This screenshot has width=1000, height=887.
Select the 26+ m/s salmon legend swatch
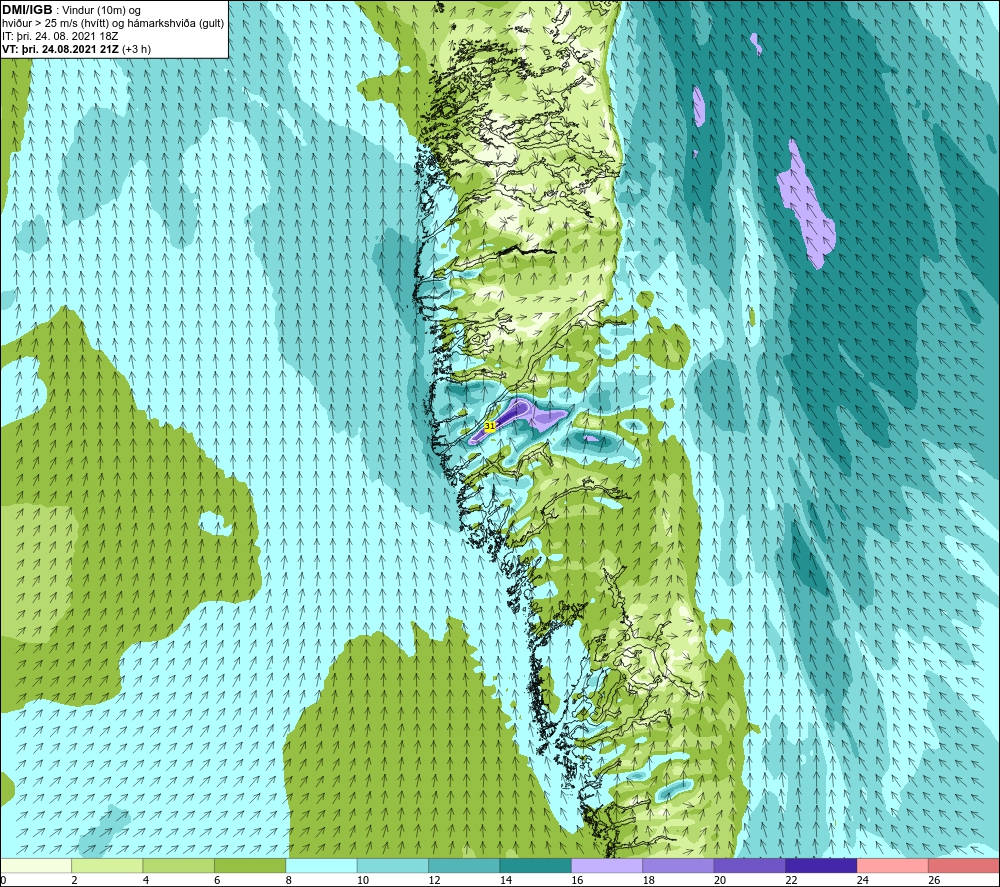(x=964, y=865)
